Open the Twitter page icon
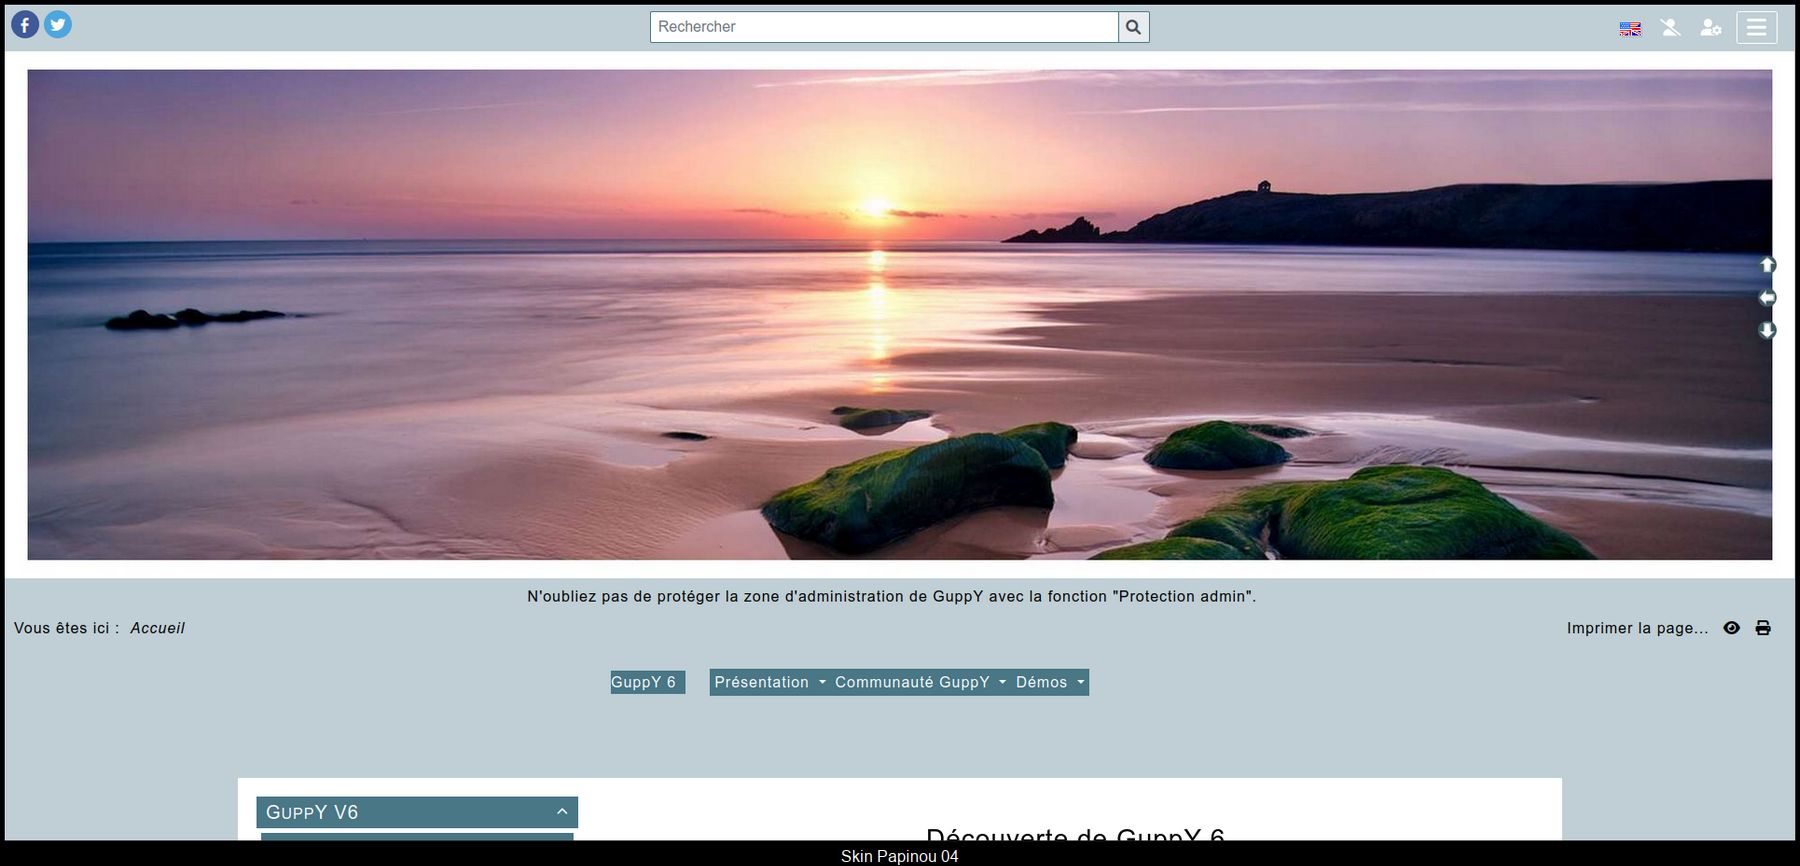This screenshot has height=866, width=1800. coord(58,24)
